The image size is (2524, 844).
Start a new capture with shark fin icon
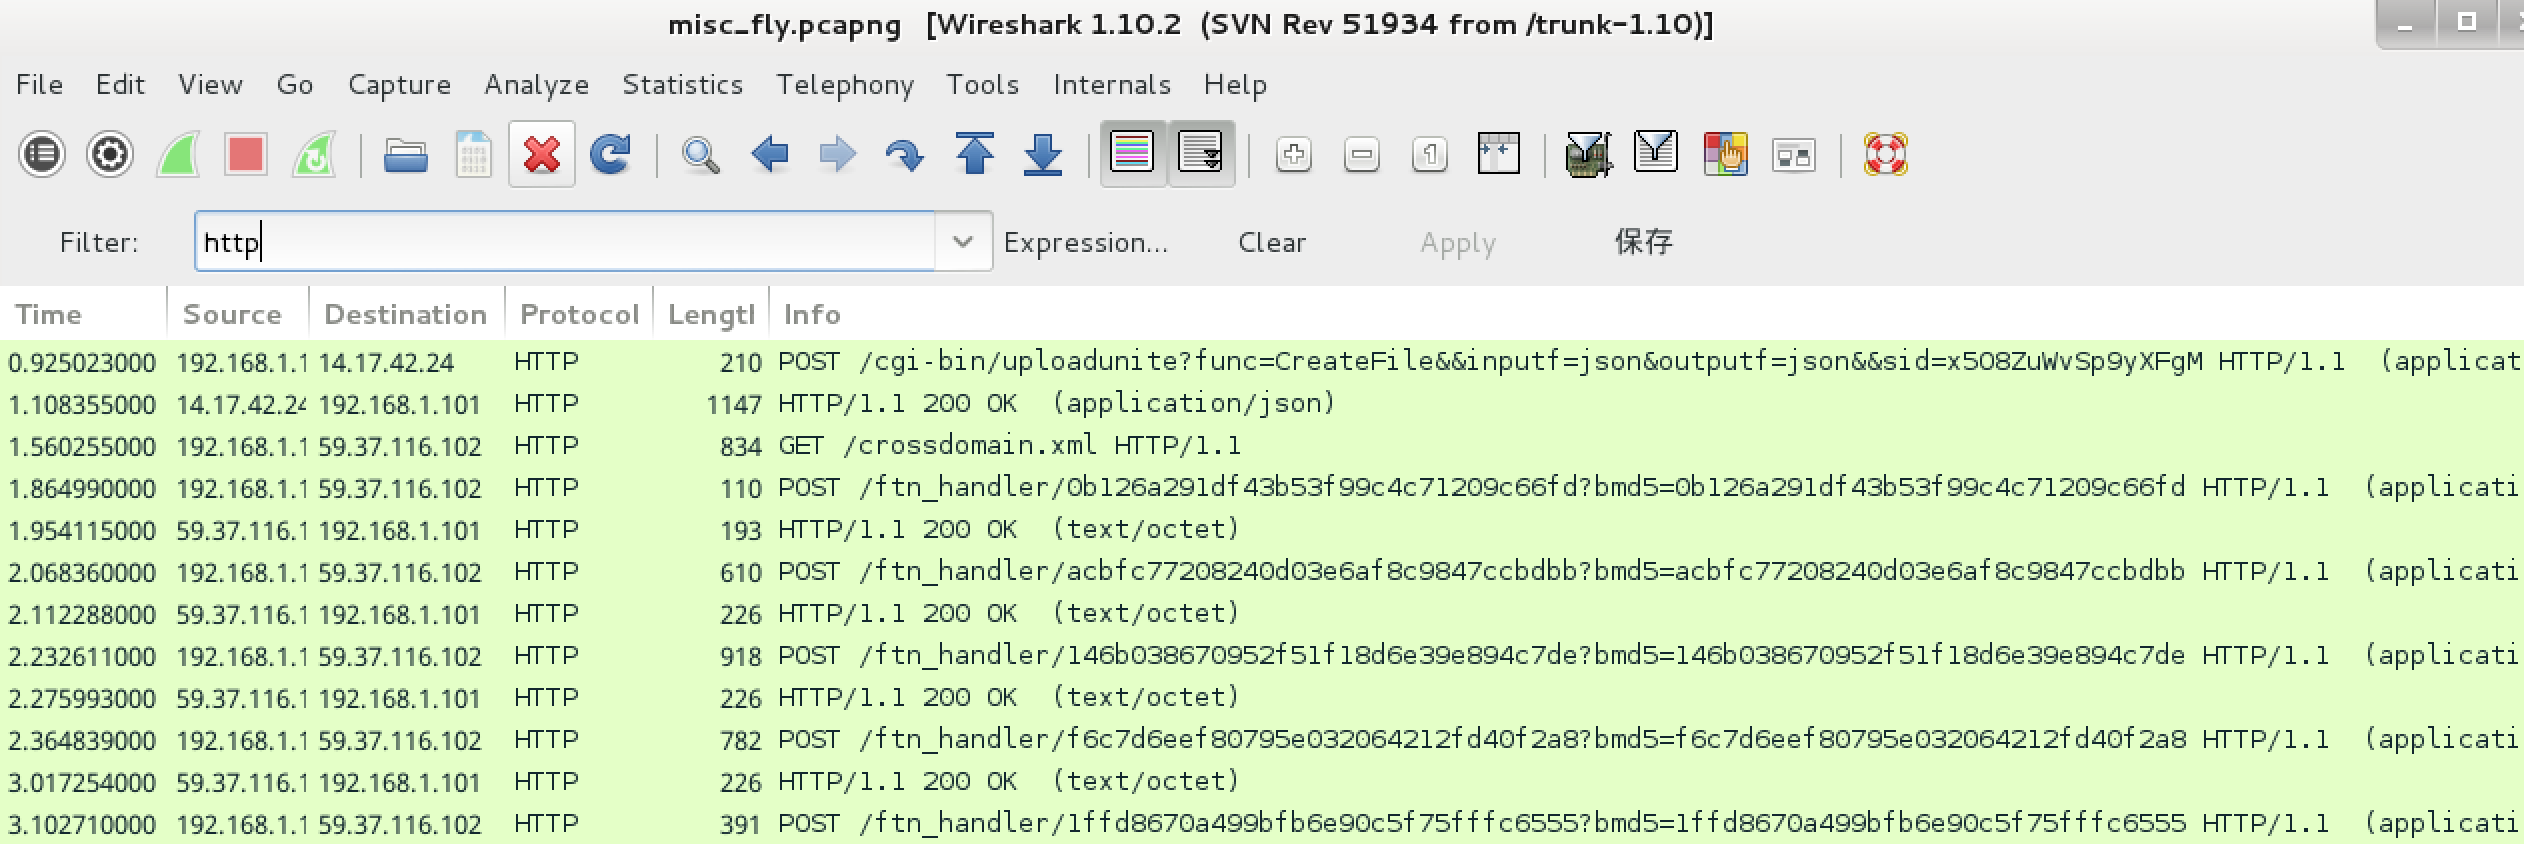coord(178,155)
